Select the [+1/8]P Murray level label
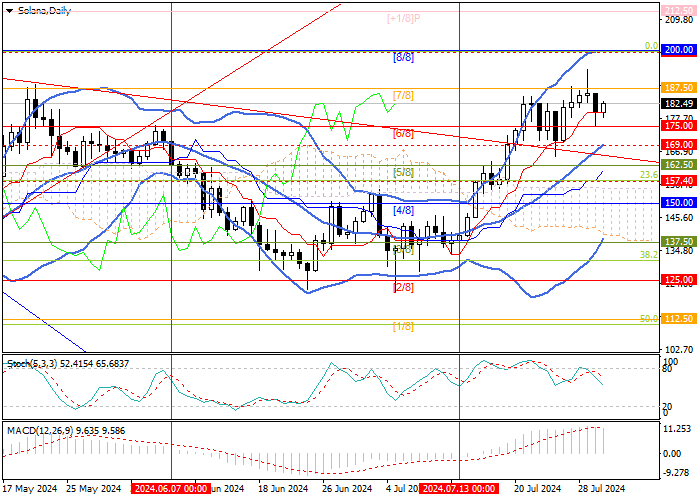The image size is (700, 500). tap(404, 18)
